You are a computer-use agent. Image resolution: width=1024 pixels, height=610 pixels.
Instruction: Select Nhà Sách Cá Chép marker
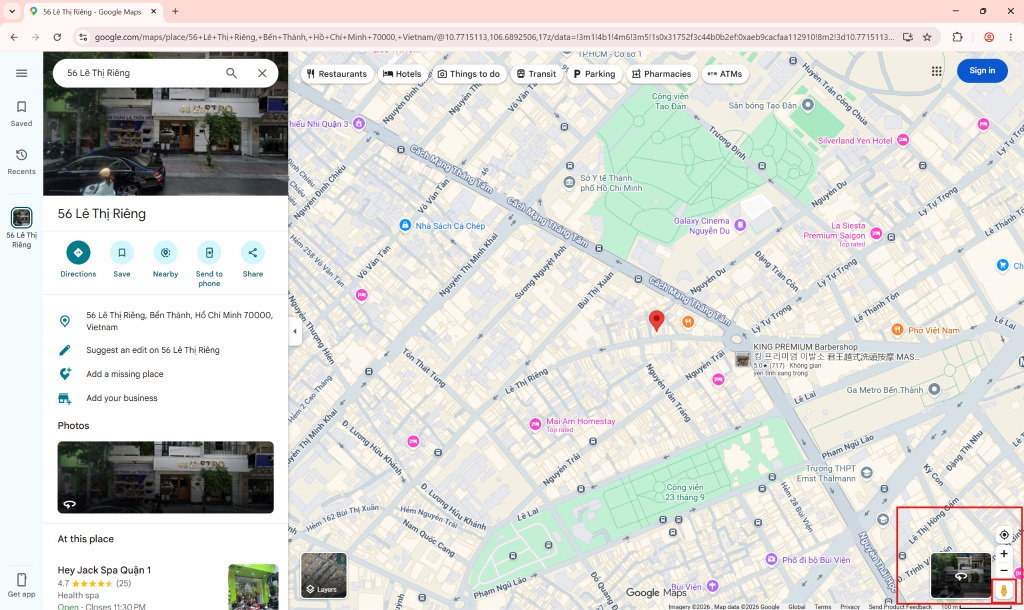(405, 225)
